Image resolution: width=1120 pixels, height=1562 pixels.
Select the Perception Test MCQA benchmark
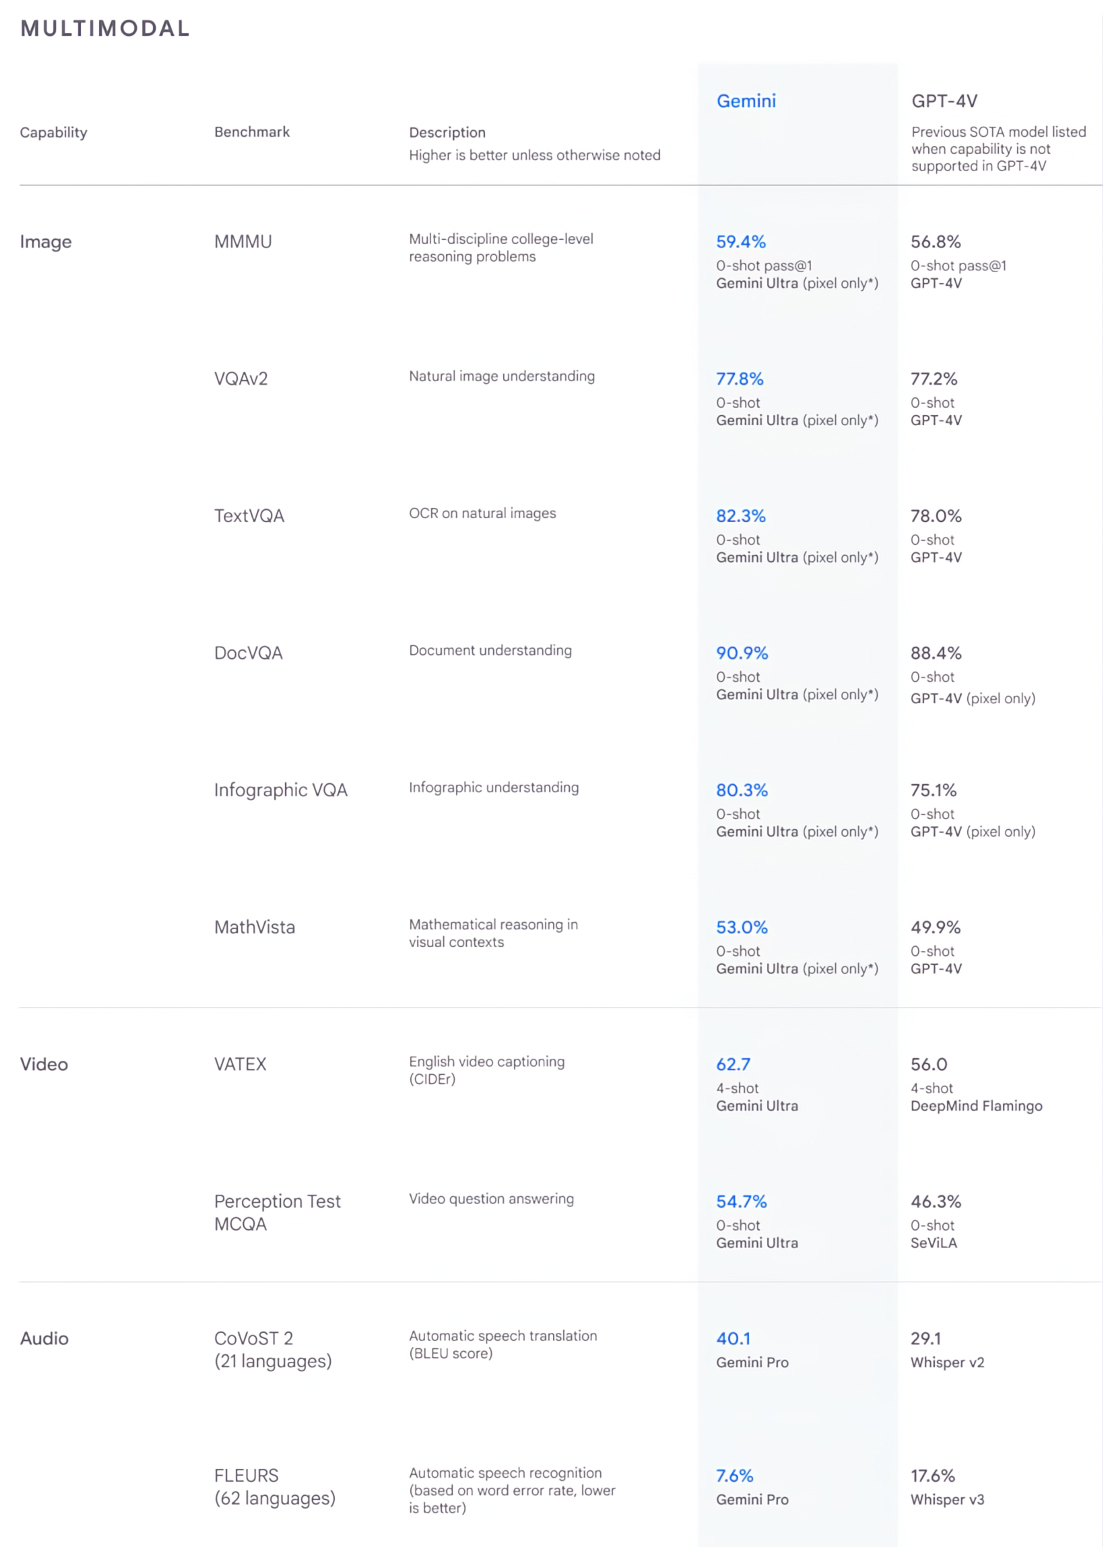pos(277,1212)
